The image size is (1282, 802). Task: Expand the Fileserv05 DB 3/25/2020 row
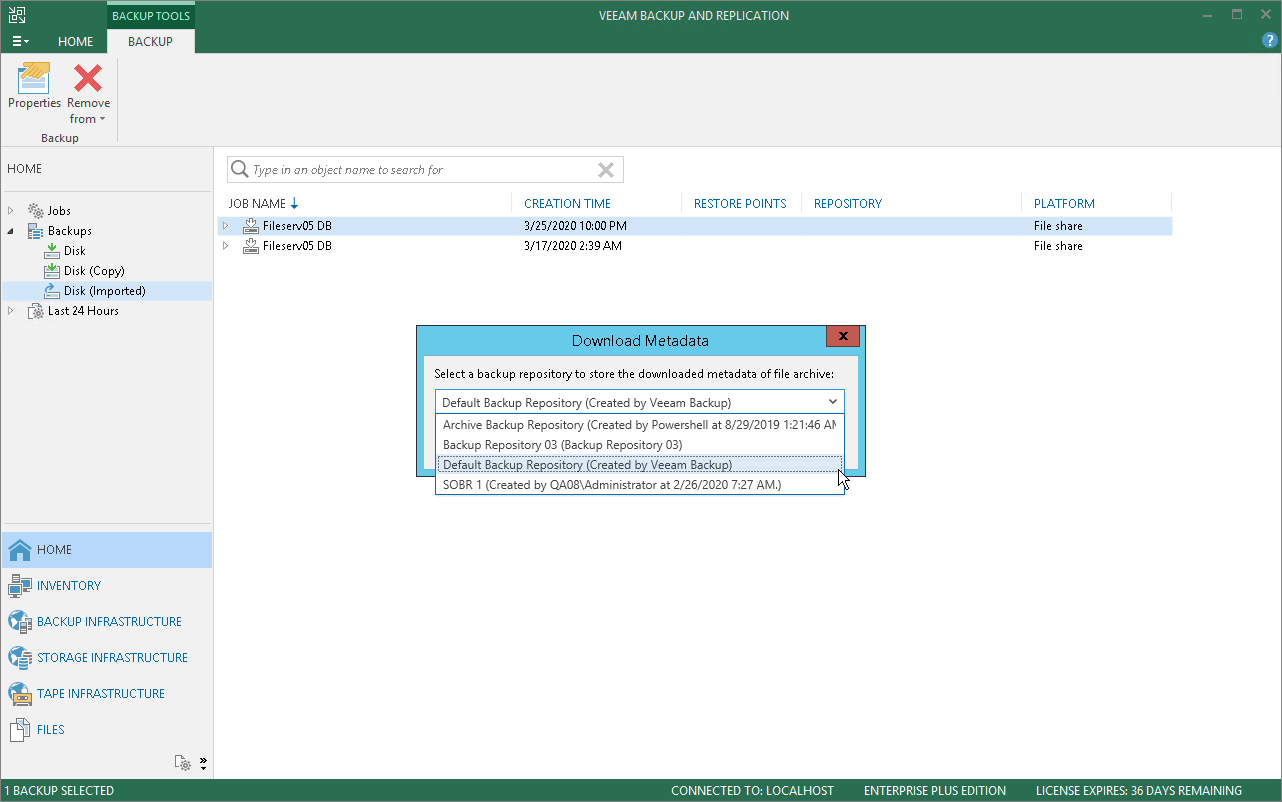tap(226, 226)
